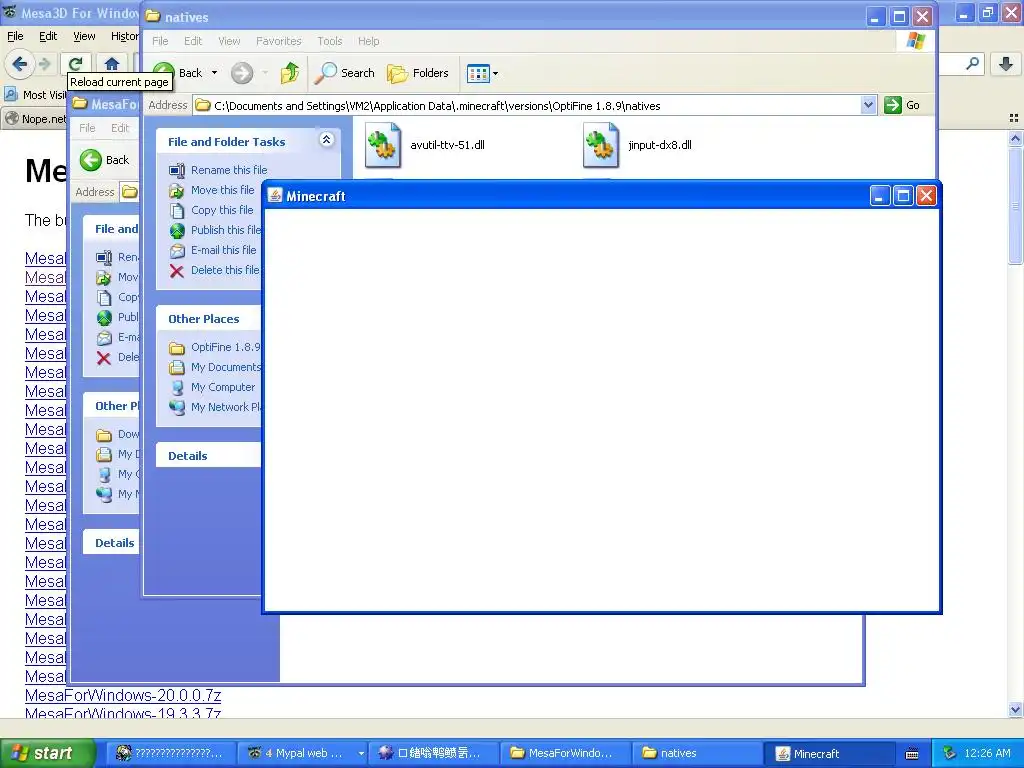This screenshot has width=1024, height=768.
Task: Click Other Places panel header in natives
Action: [x=209, y=319]
